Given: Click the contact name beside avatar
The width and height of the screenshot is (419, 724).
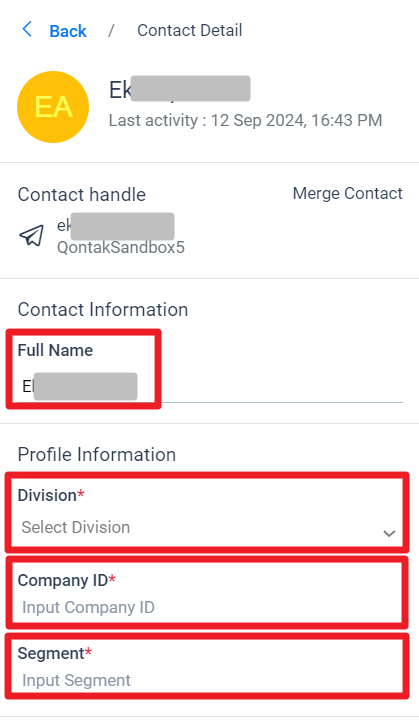Looking at the screenshot, I should [x=180, y=89].
